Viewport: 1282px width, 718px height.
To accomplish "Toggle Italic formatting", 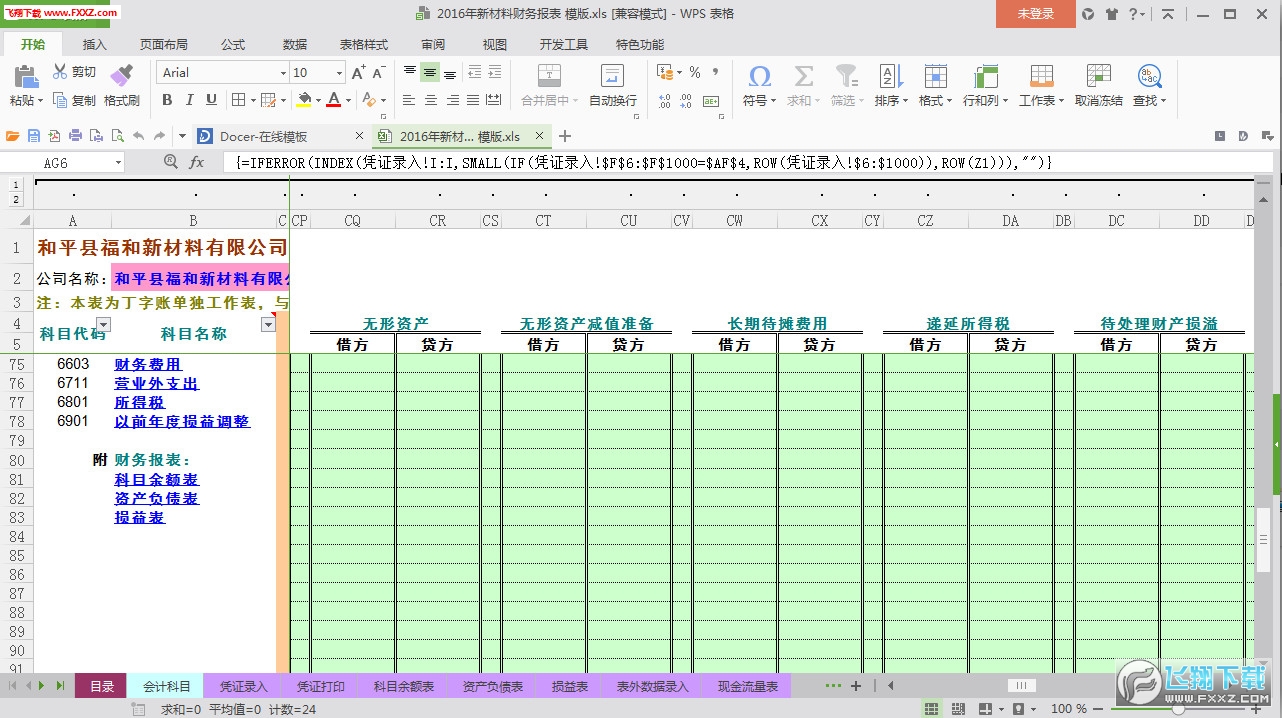I will pyautogui.click(x=189, y=100).
